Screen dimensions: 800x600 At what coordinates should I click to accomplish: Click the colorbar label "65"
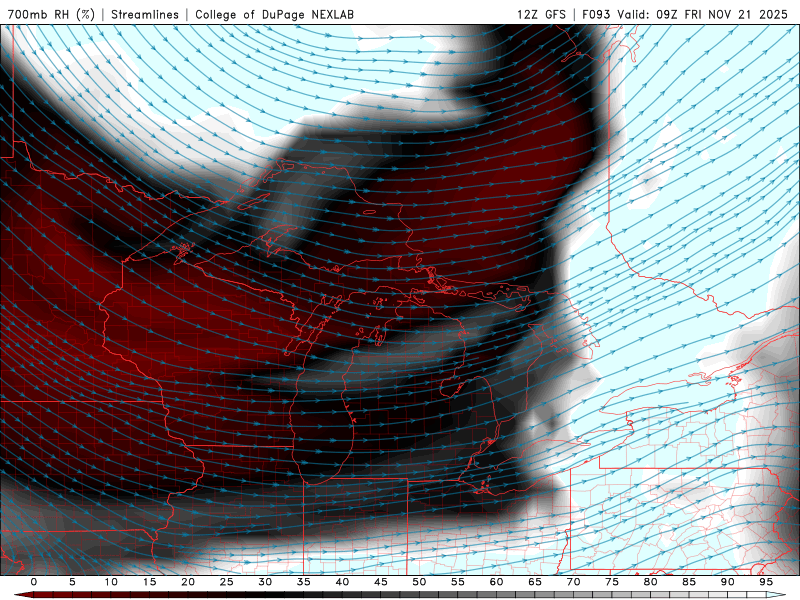coord(535,582)
